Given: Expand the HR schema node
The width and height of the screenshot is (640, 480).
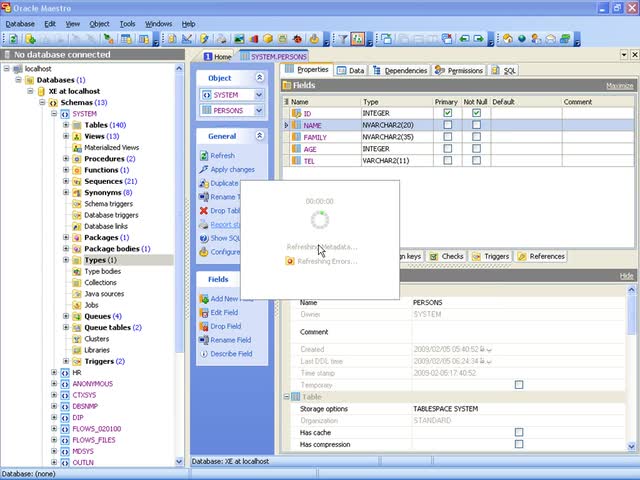Looking at the screenshot, I should pyautogui.click(x=54, y=372).
